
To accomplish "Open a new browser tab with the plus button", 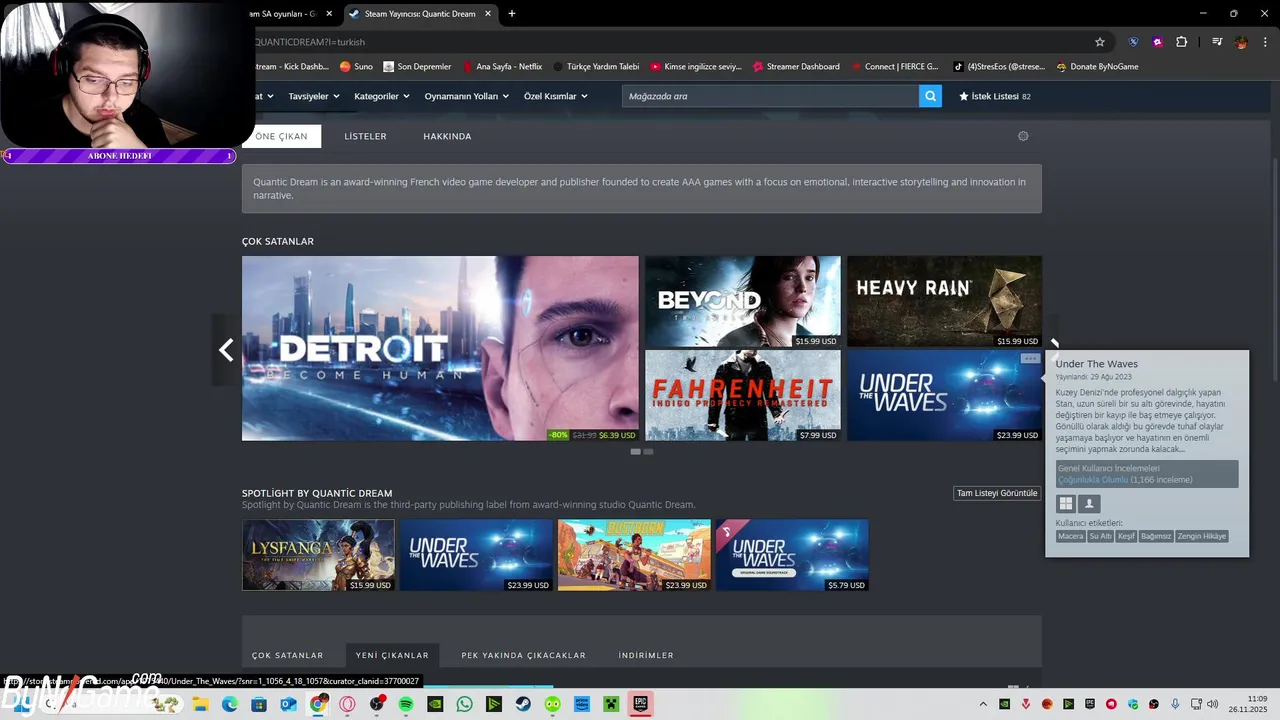I will coord(512,14).
